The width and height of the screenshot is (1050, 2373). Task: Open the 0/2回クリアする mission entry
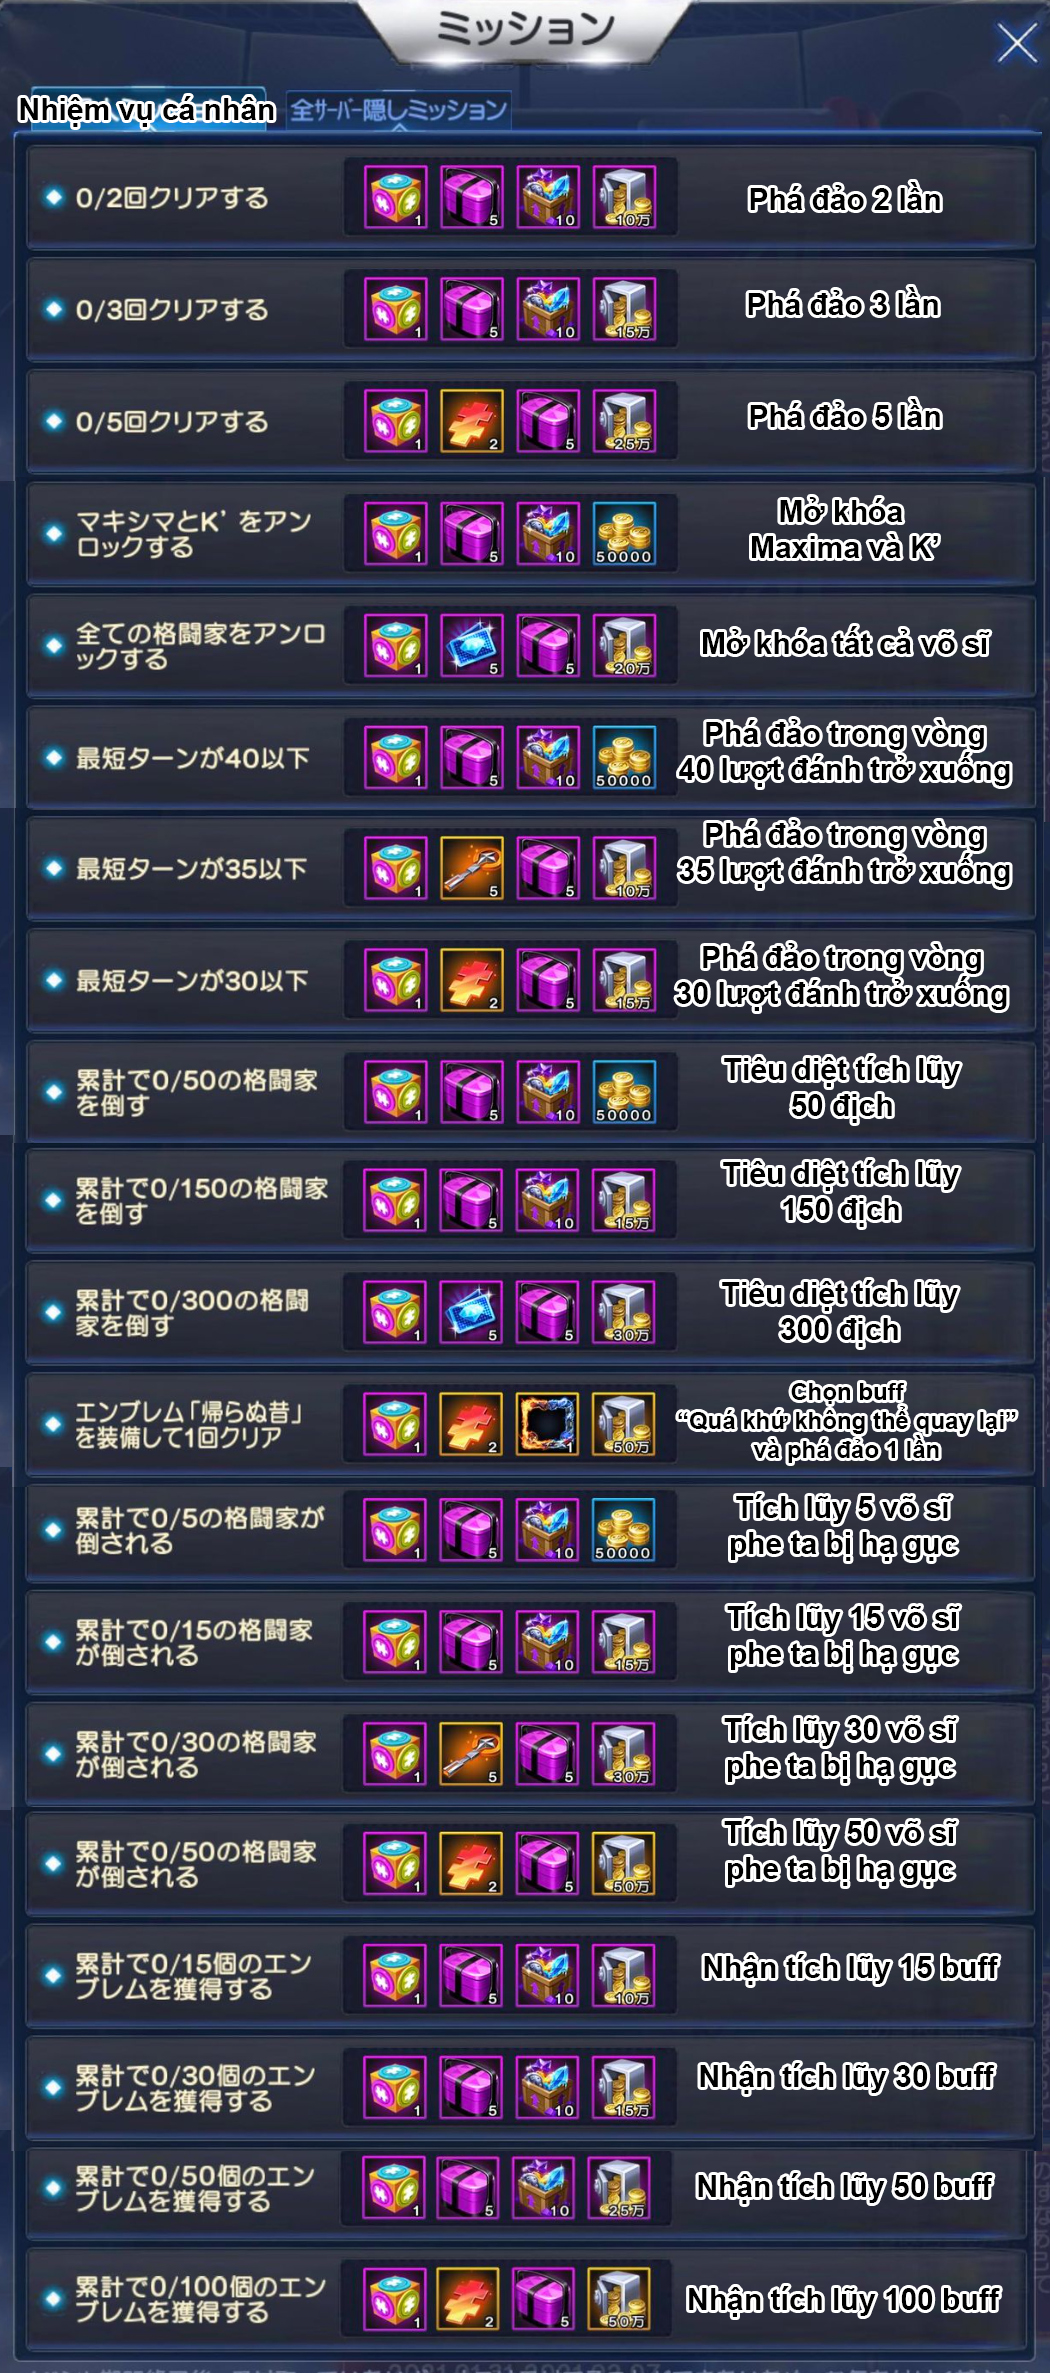click(530, 198)
